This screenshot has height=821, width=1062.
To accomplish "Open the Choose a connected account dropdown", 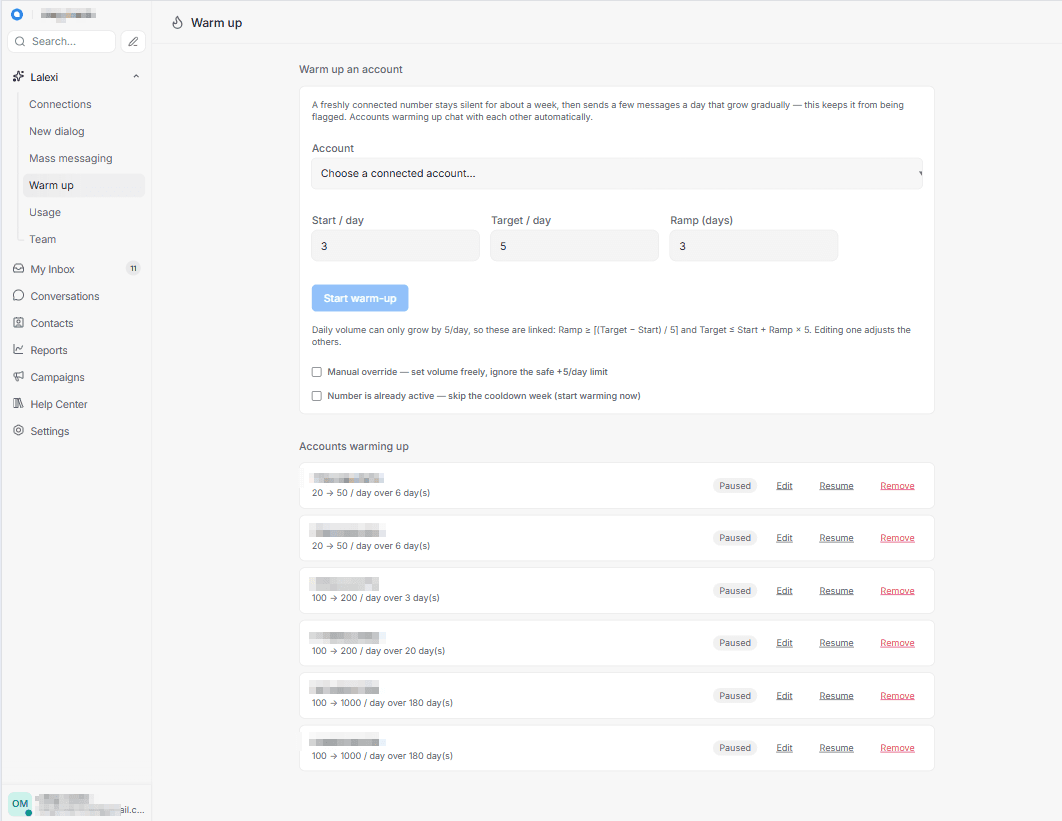I will (617, 173).
